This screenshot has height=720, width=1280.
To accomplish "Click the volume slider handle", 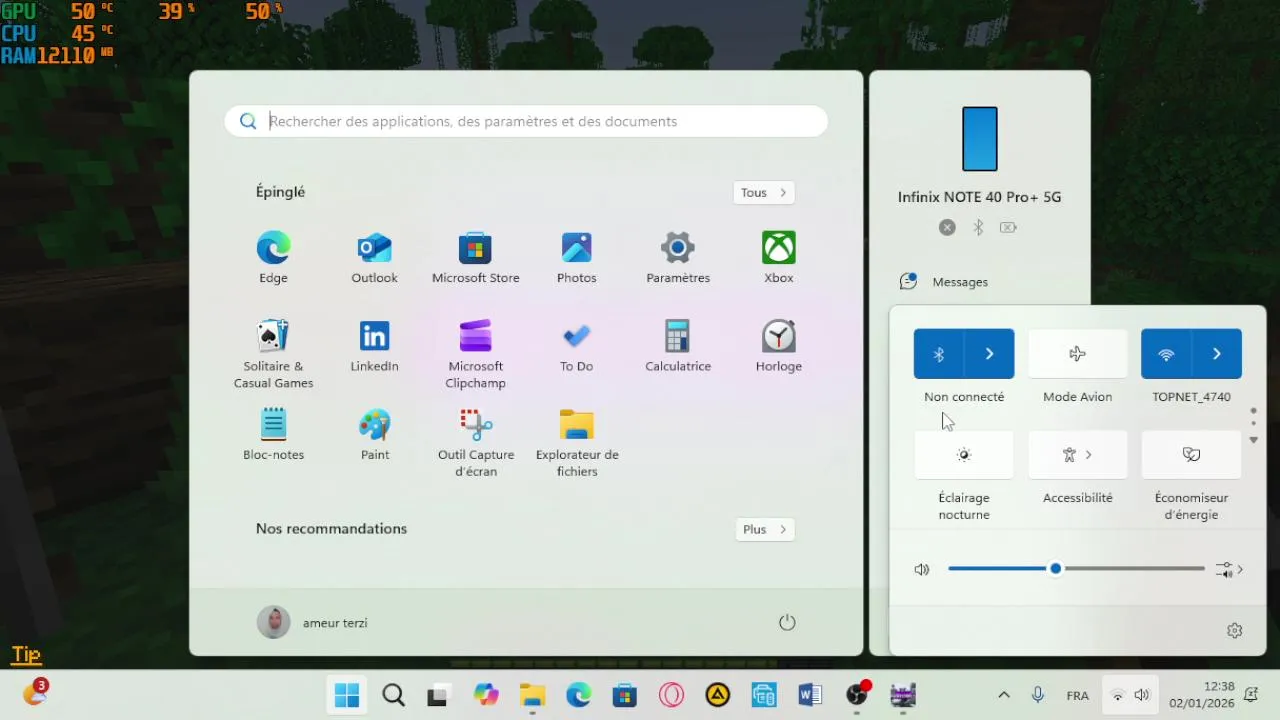I will coord(1055,569).
